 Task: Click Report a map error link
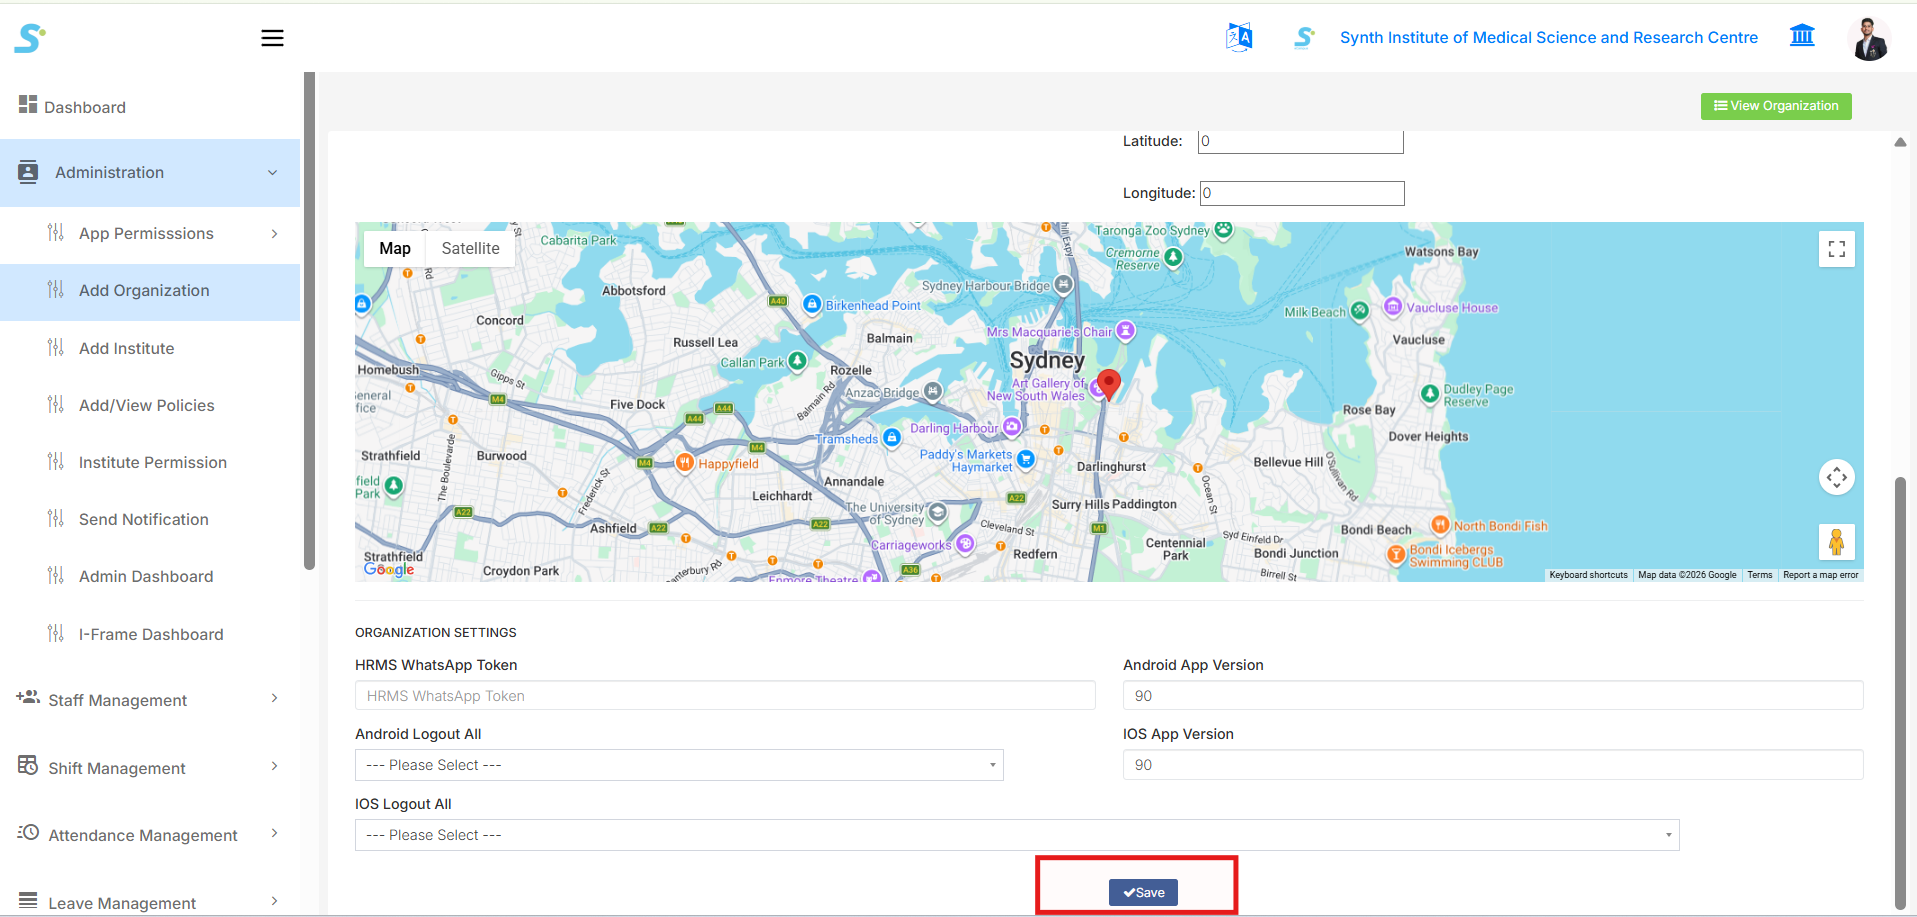tap(1821, 575)
